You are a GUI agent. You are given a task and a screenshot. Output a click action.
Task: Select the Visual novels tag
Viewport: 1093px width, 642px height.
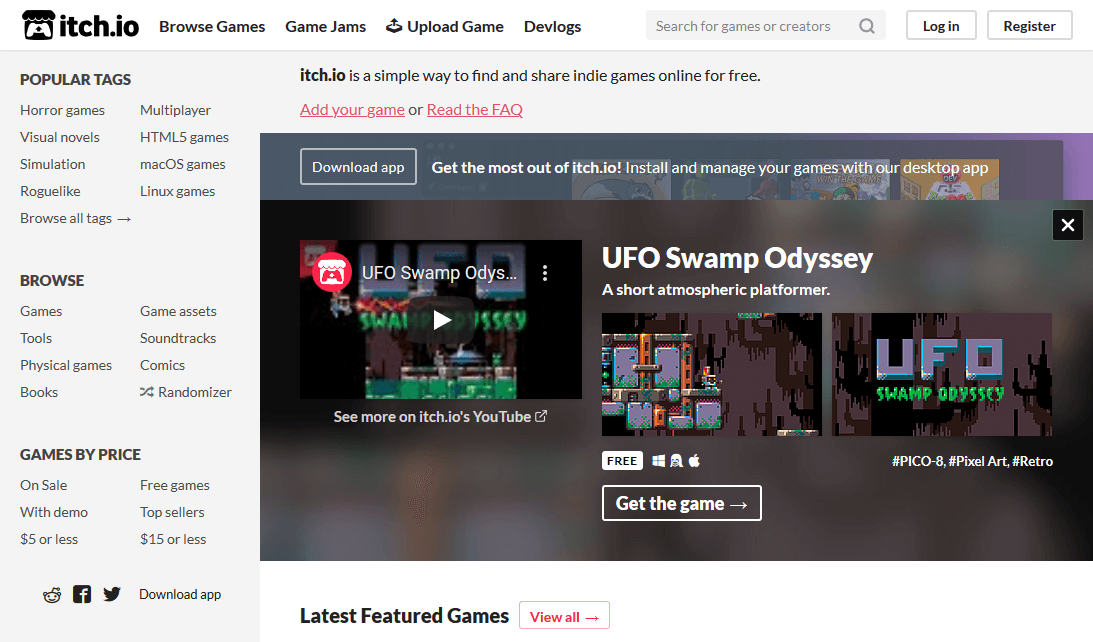[59, 137]
